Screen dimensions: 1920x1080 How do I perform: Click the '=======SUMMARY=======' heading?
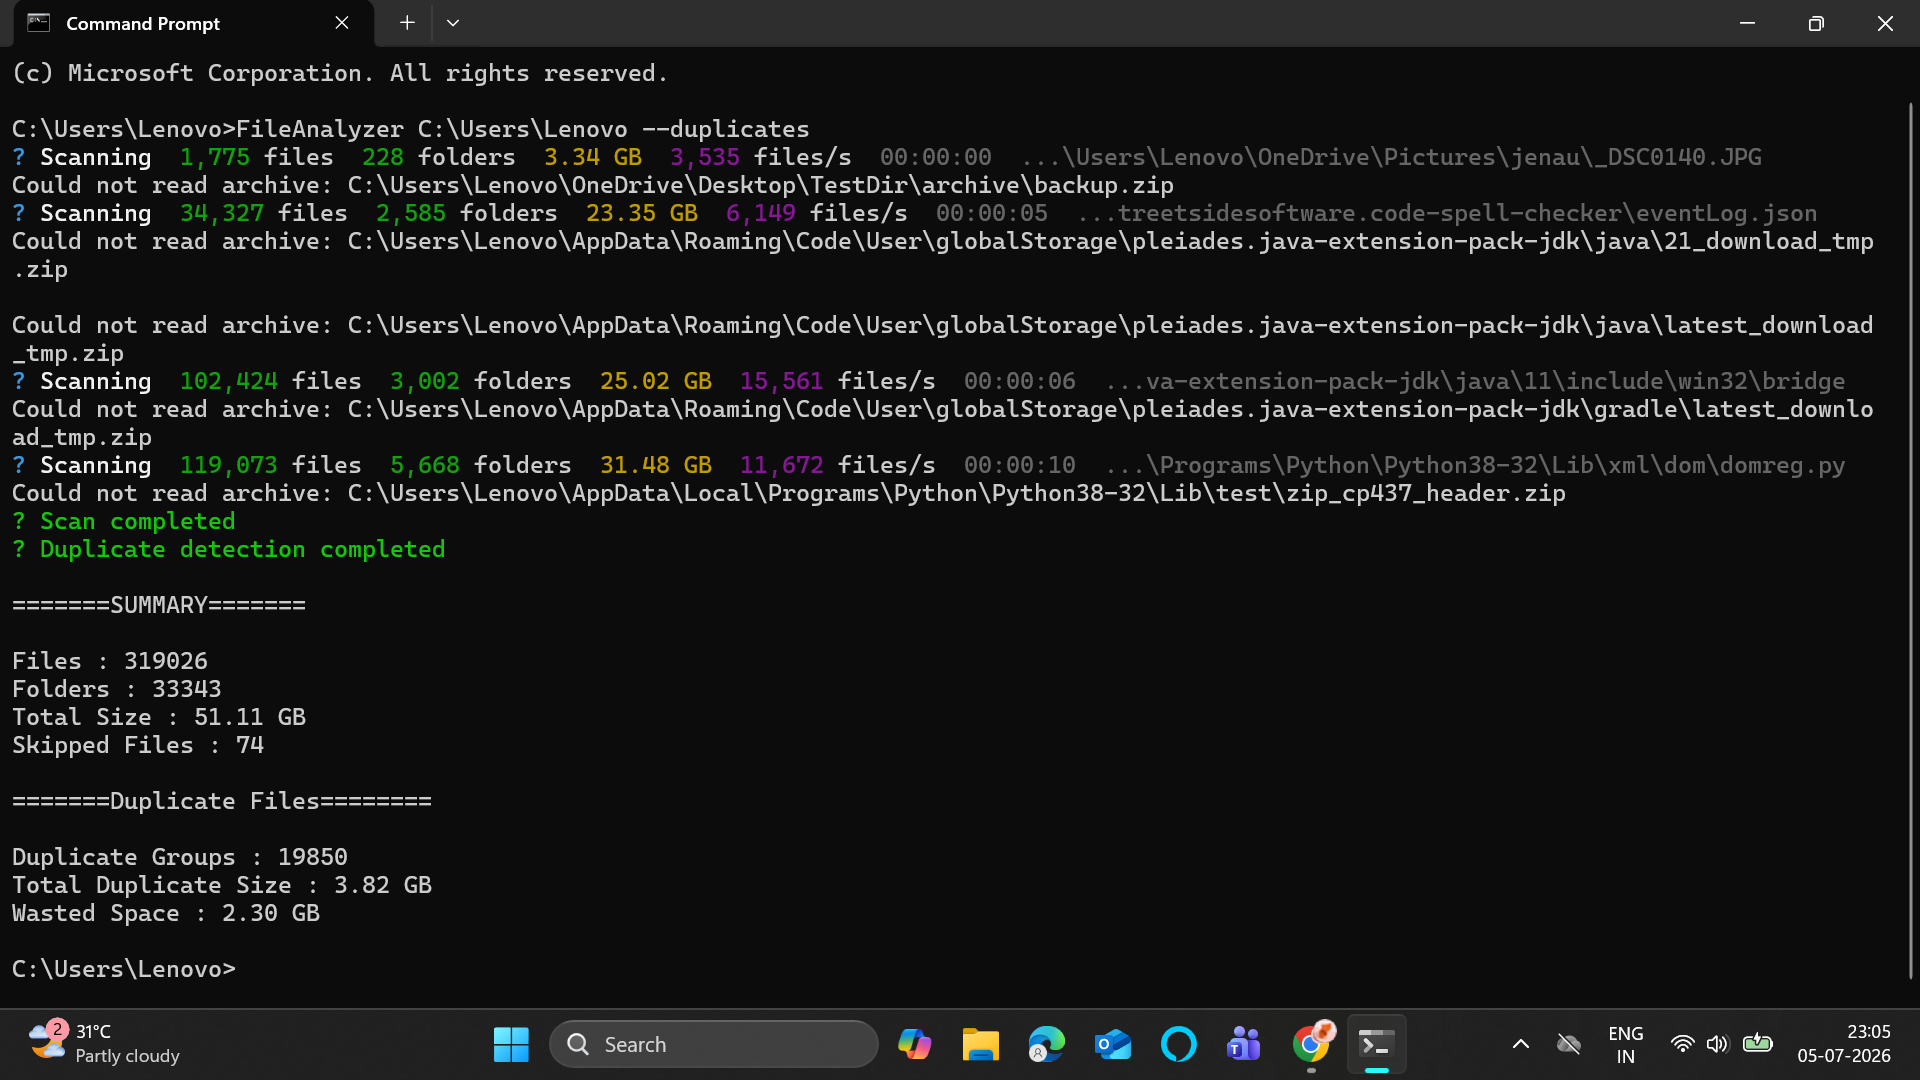click(159, 605)
